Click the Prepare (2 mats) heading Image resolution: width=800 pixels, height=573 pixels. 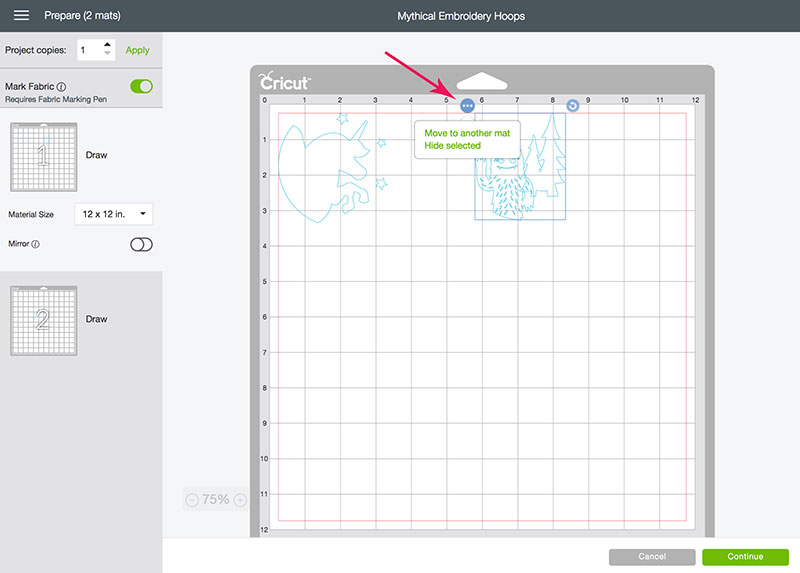(x=83, y=15)
